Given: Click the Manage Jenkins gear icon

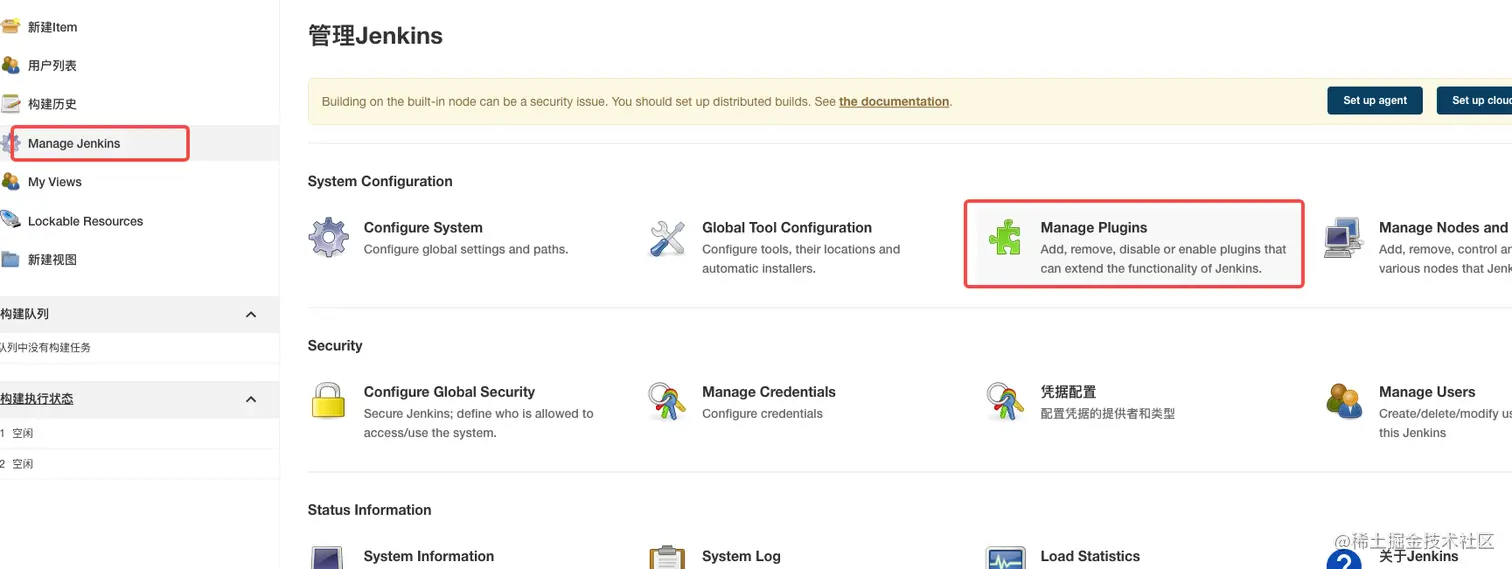Looking at the screenshot, I should tap(10, 143).
